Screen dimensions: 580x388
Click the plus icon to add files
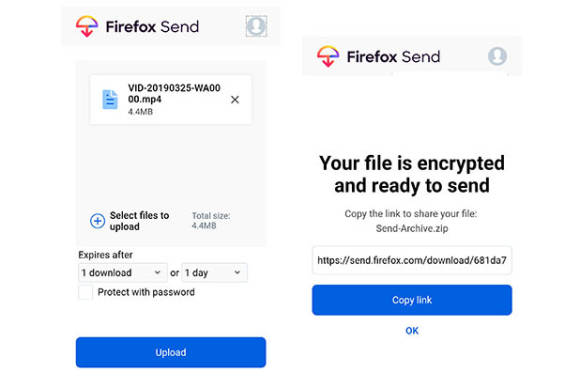pos(97,221)
